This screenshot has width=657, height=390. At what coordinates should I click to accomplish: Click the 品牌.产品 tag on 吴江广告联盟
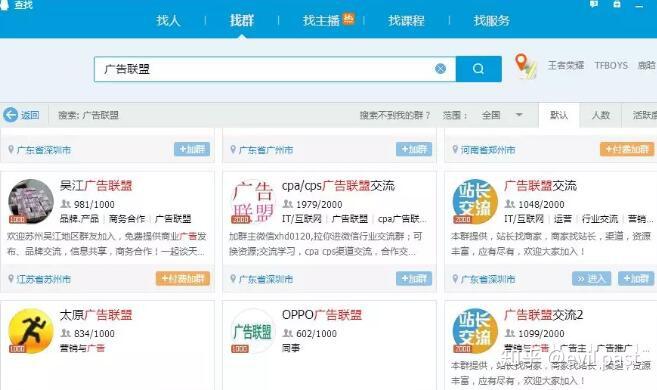[79, 219]
